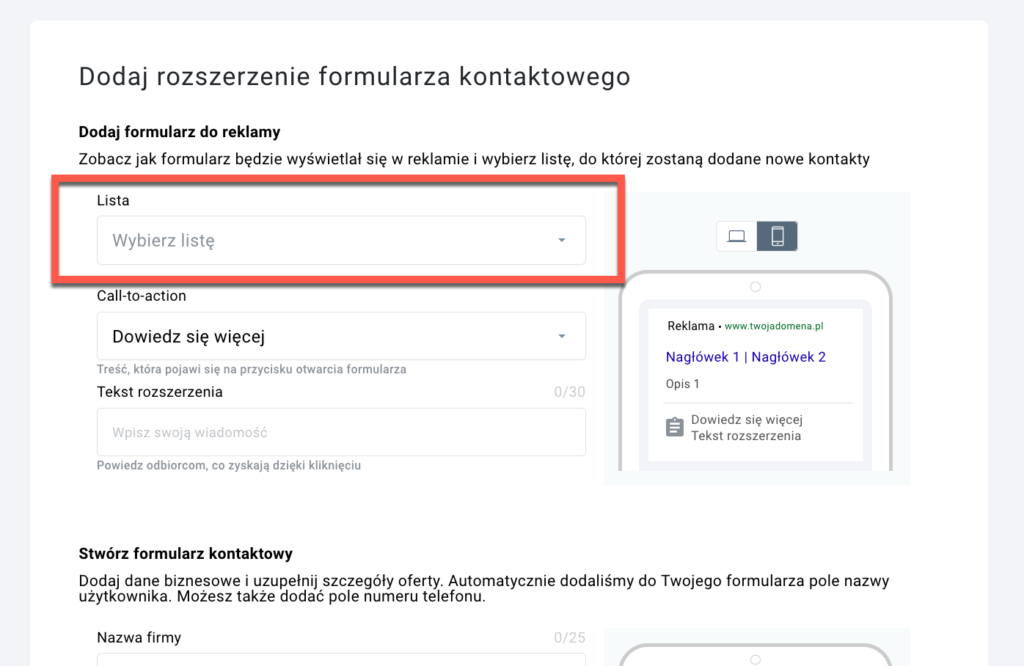Click 'Tekst rozszerzenia' line in ad preview
The height and width of the screenshot is (666, 1024).
tap(746, 436)
